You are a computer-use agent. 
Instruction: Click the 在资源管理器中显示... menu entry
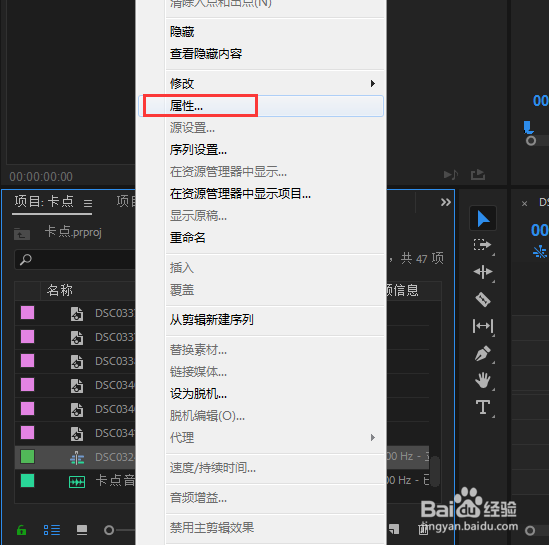click(261, 172)
